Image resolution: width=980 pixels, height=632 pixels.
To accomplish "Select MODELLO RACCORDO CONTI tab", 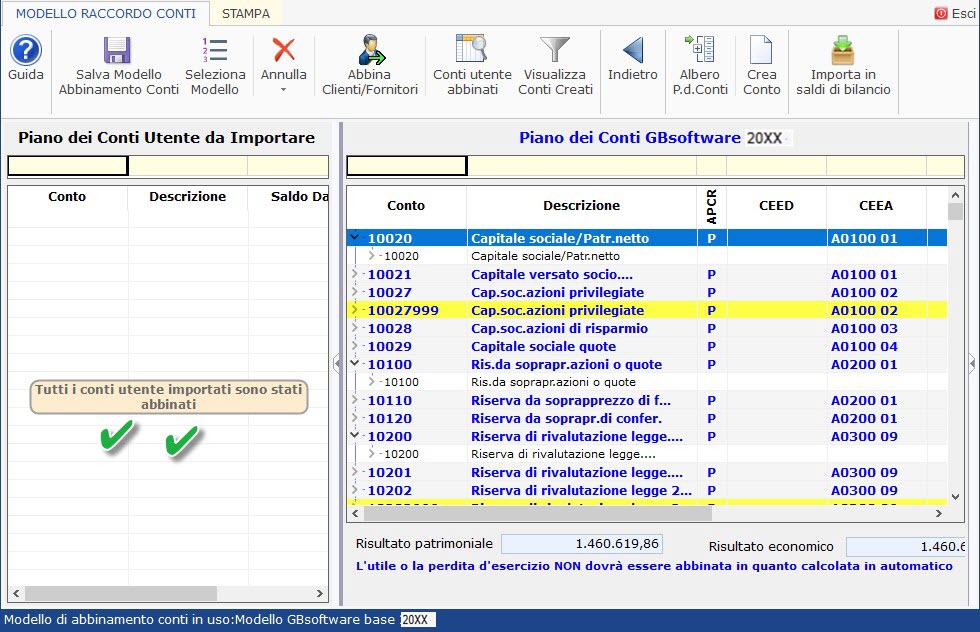I will tap(105, 13).
